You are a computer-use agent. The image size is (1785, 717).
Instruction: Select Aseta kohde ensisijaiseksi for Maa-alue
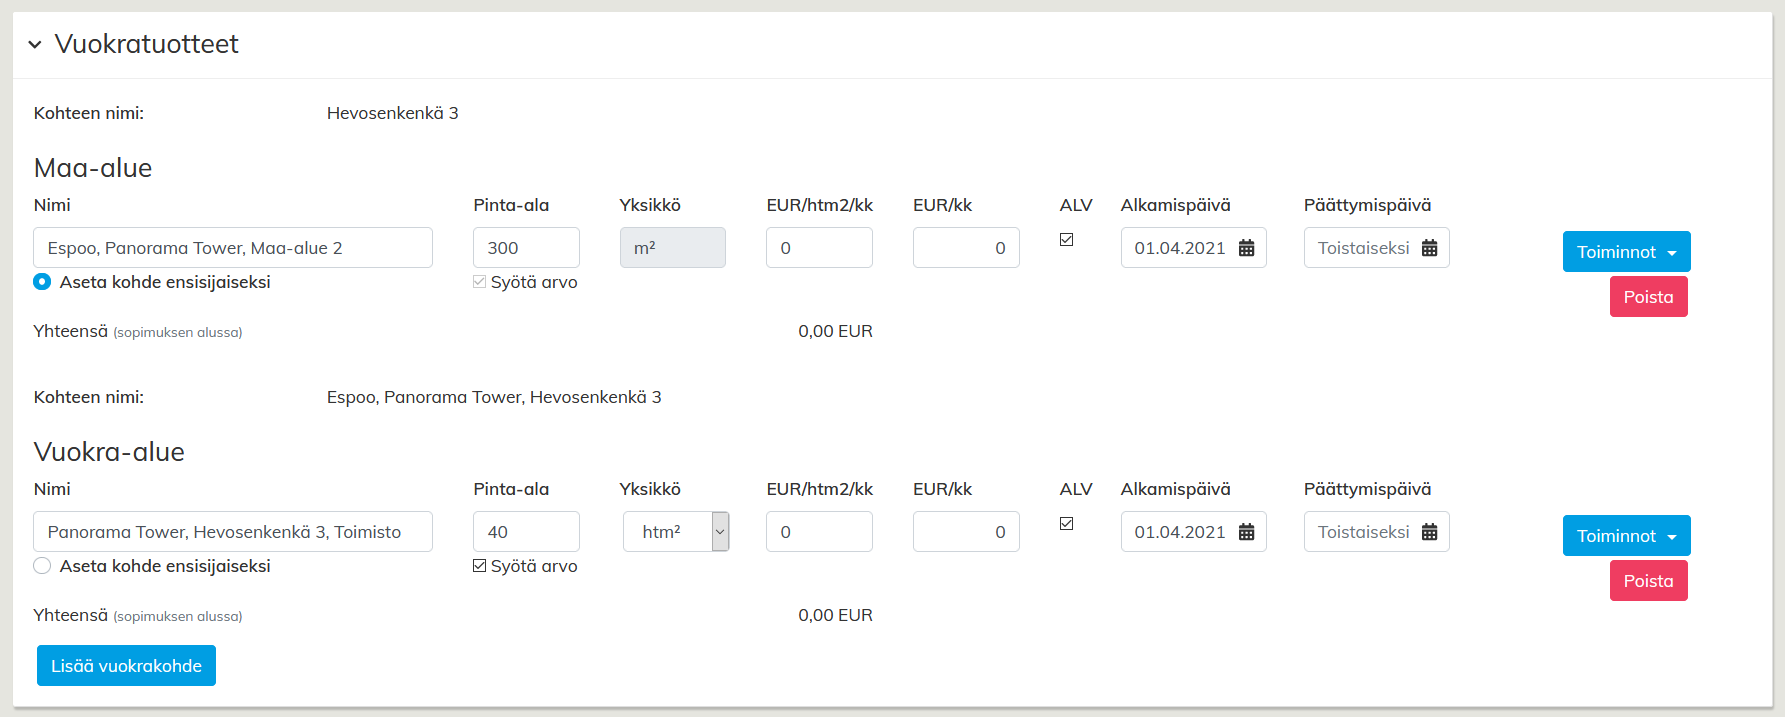[x=42, y=282]
